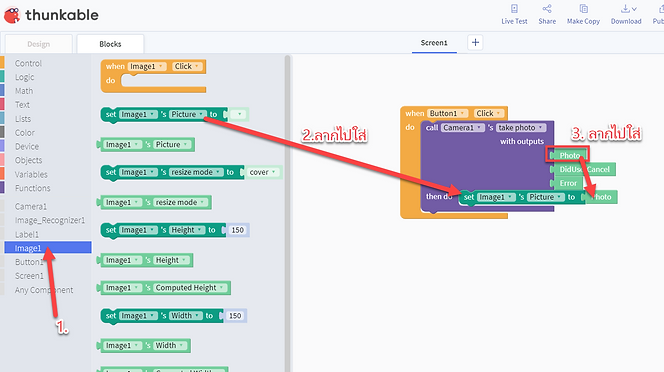Open resize mode property dropdown in set block

(195, 172)
